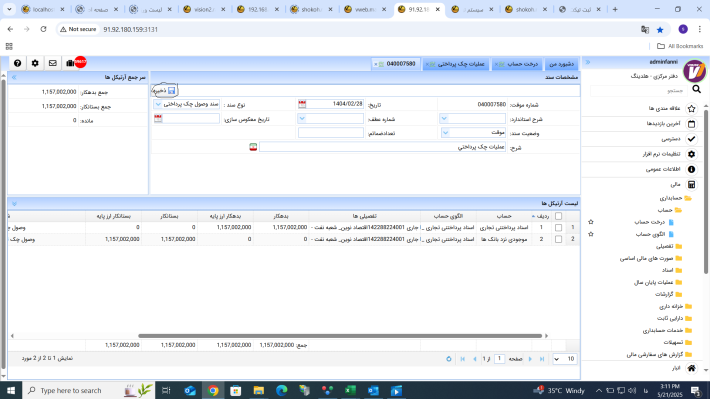Click the help question mark icon
710x399 pixels.
17,63
